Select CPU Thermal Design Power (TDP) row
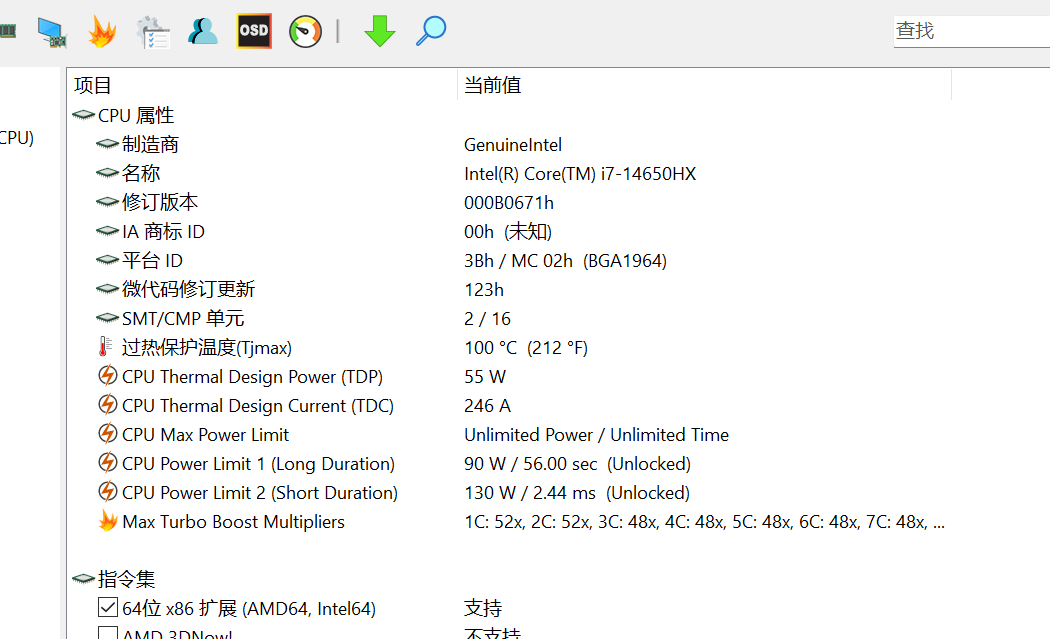The image size is (1050, 639). click(252, 376)
